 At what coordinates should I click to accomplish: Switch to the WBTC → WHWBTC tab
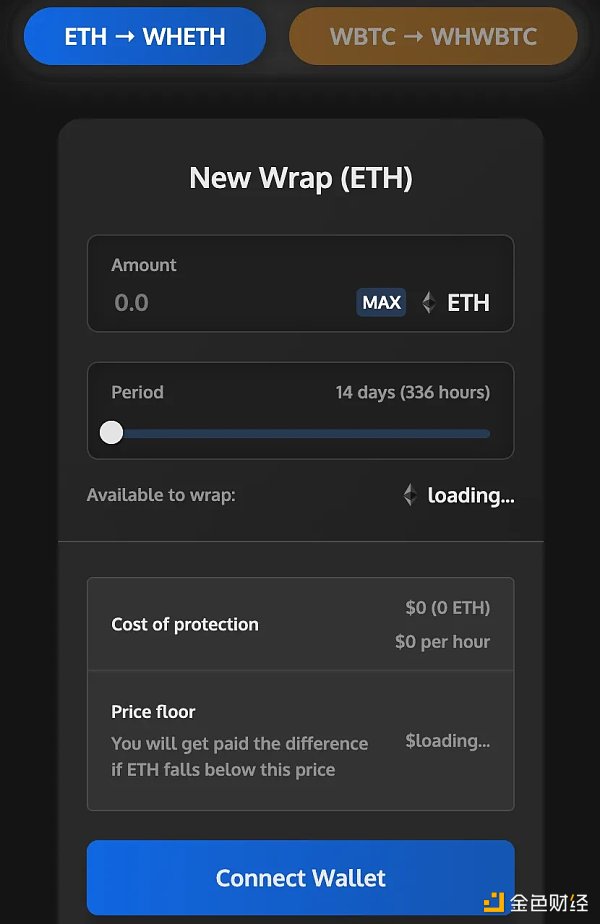(x=433, y=37)
